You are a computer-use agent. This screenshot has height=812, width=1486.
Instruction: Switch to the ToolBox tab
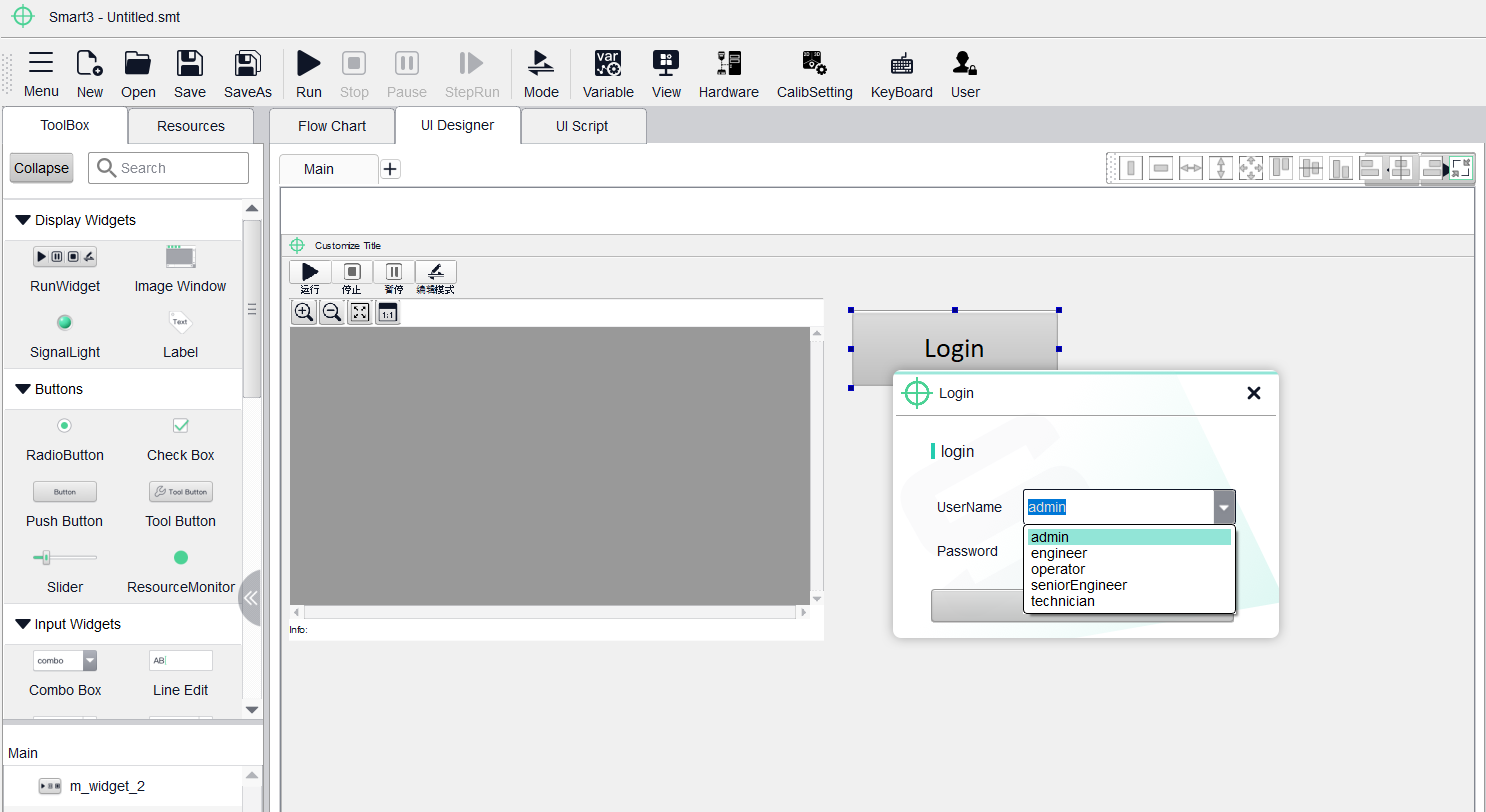click(x=65, y=125)
